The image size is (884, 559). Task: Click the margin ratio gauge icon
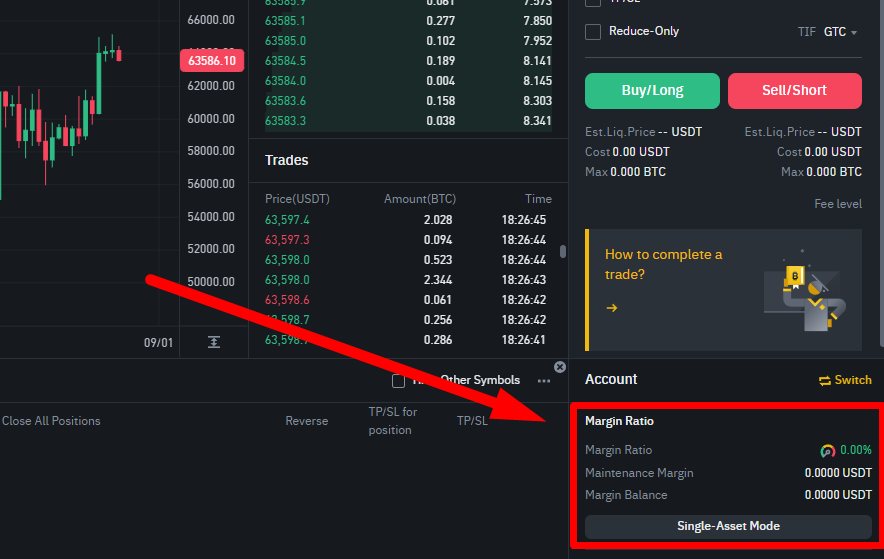pos(827,451)
